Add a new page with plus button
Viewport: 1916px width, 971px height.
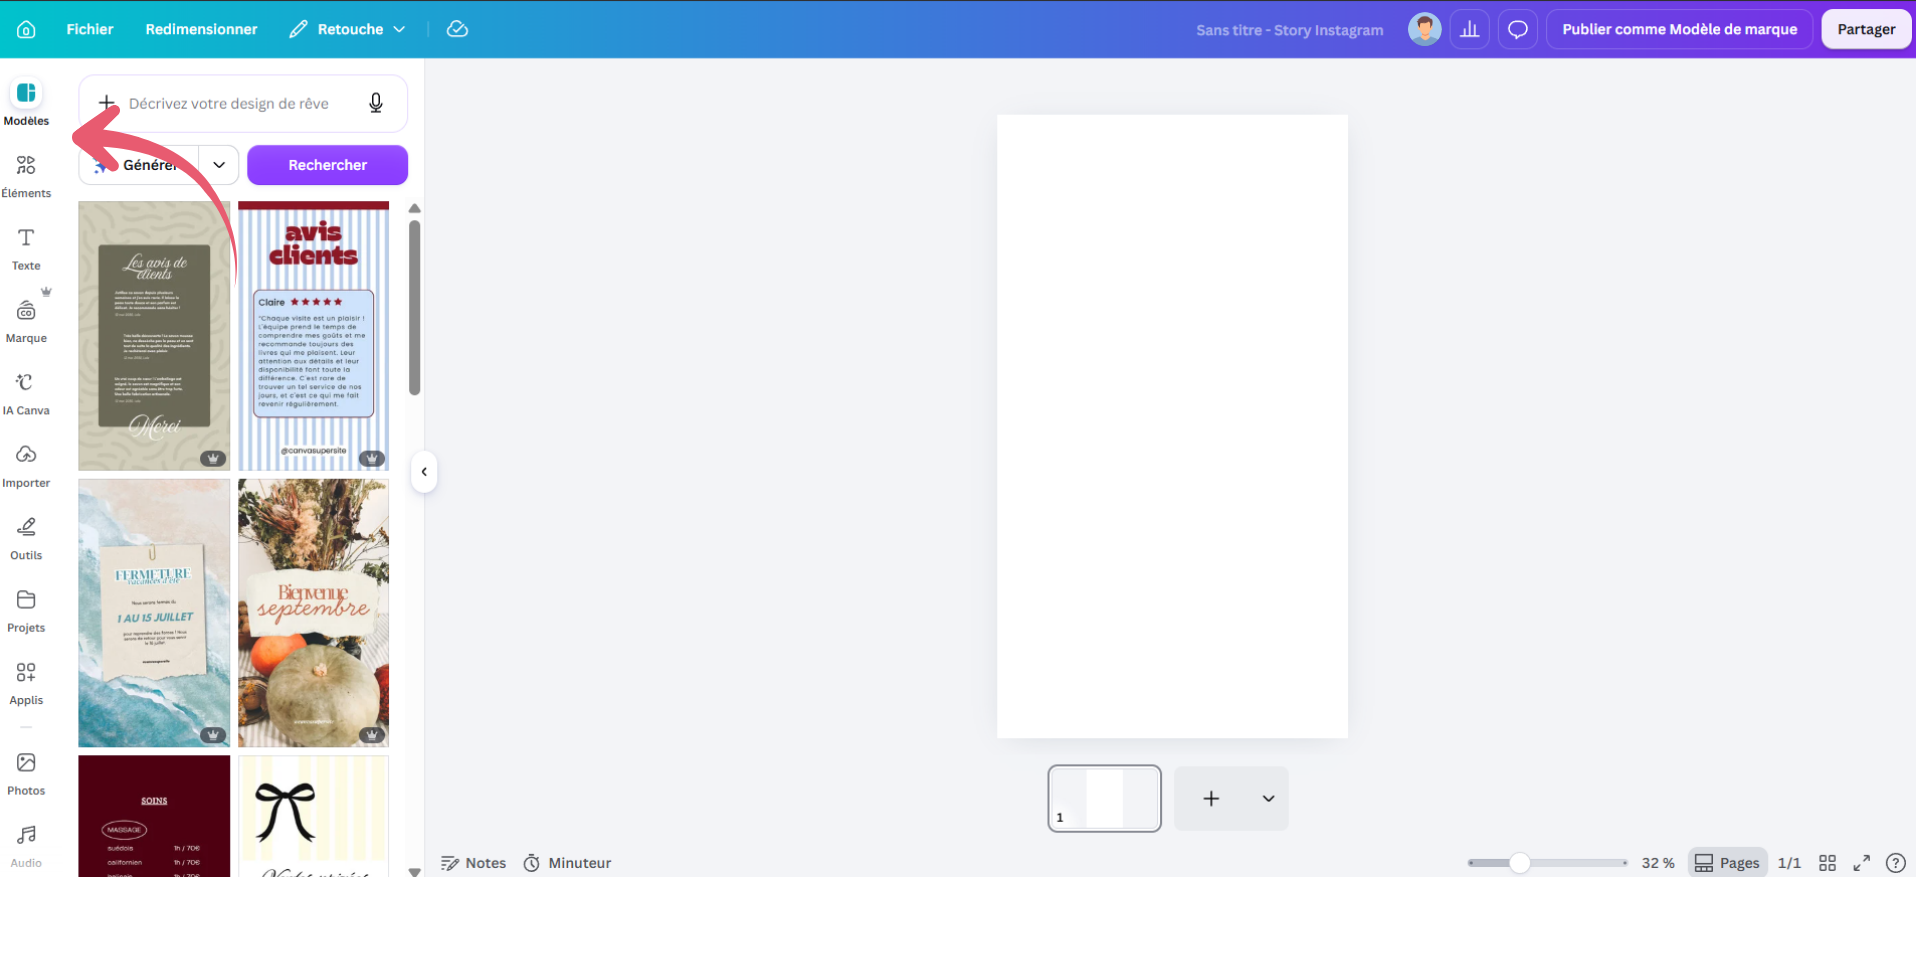tap(1211, 798)
